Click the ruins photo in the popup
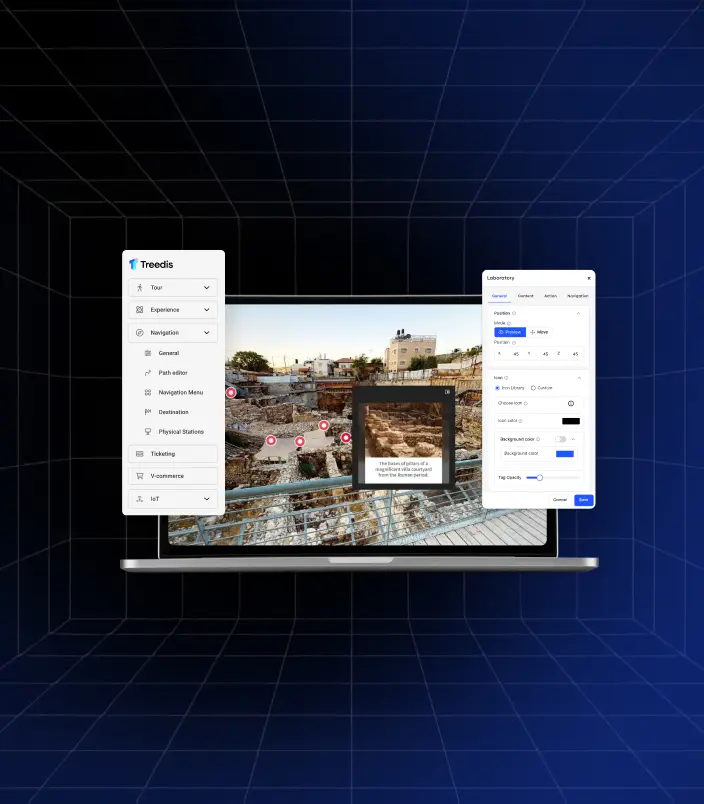The image size is (704, 804). pos(404,430)
